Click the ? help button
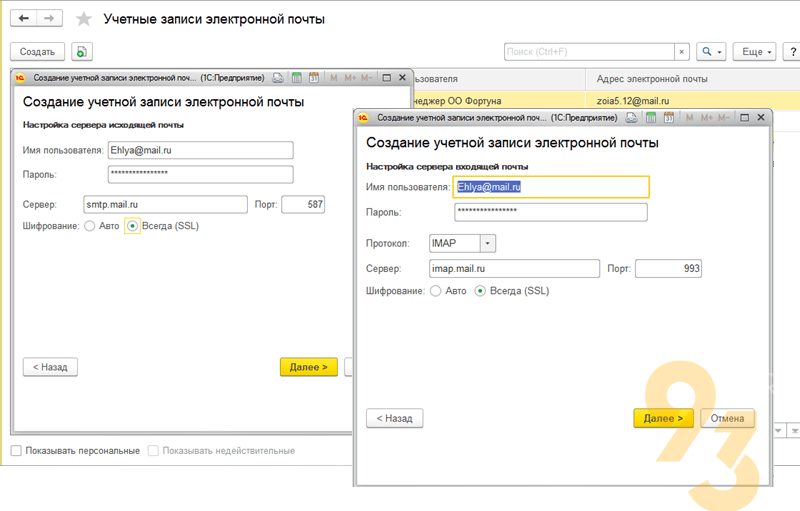Screen dimensions: 800x511 [792, 52]
